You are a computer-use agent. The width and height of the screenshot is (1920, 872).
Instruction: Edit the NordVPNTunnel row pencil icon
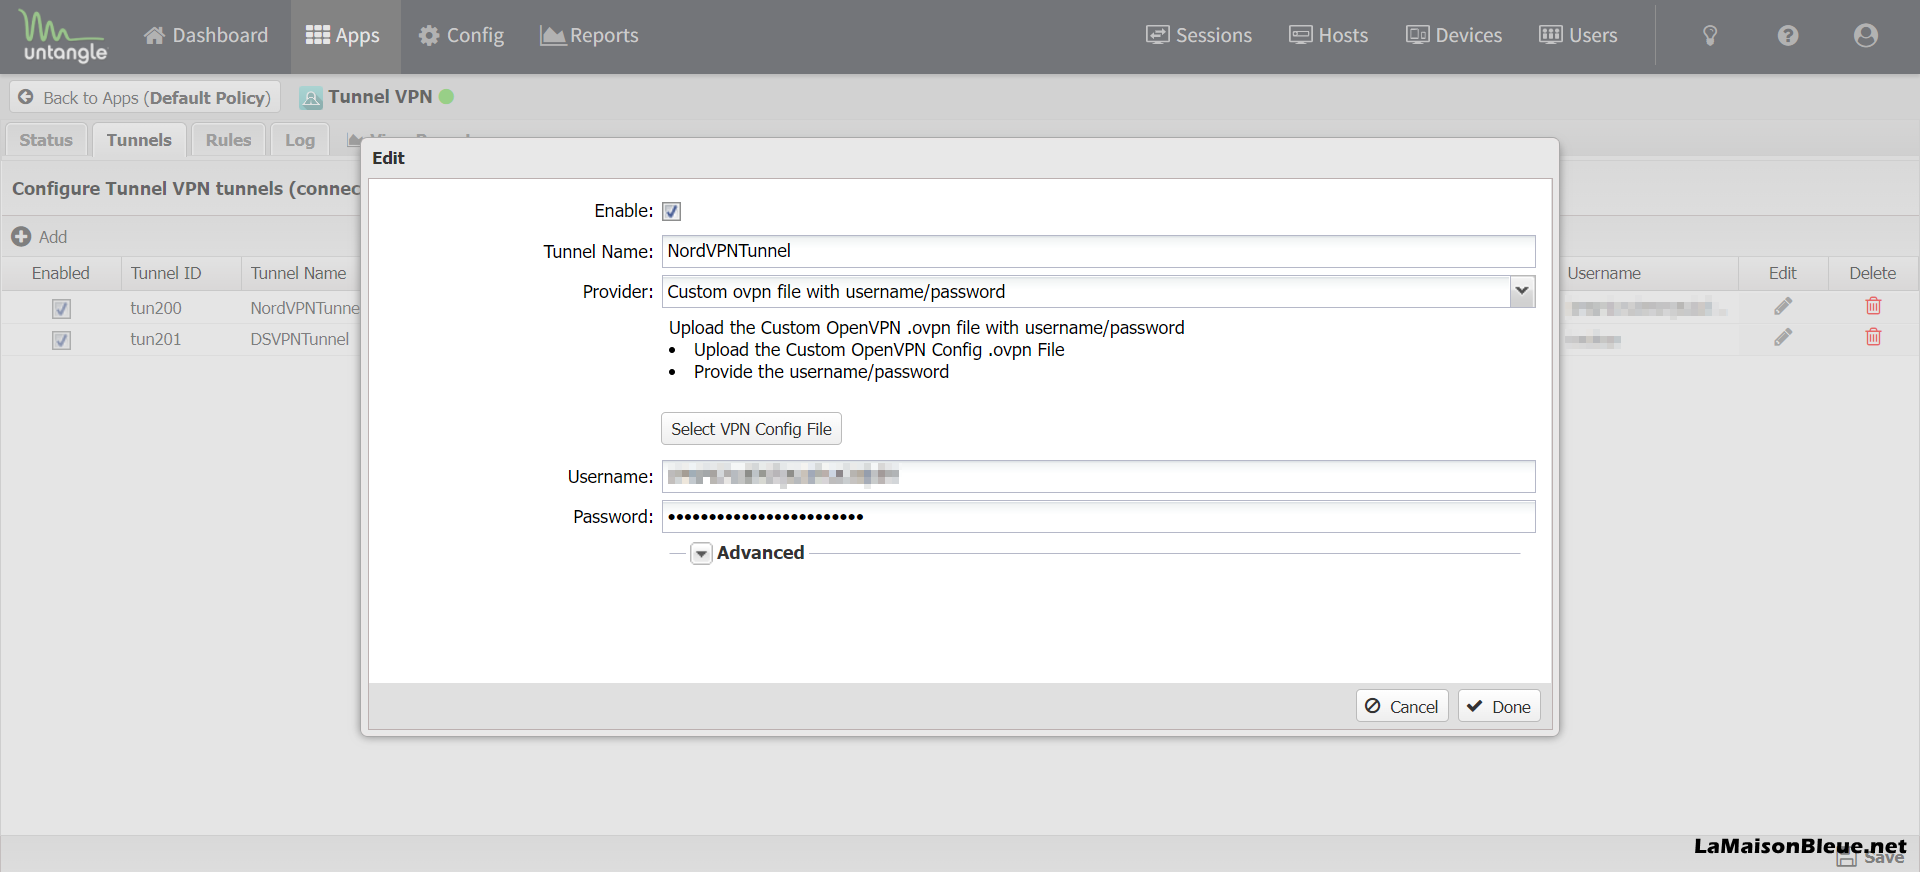click(1783, 306)
